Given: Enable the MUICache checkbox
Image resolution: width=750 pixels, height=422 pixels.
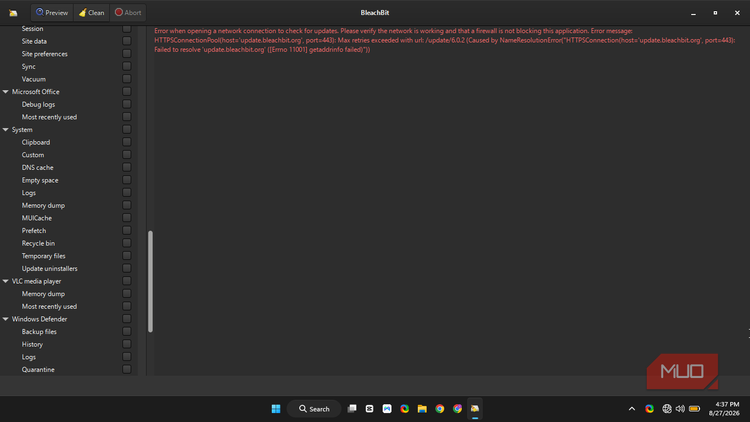Looking at the screenshot, I should [x=127, y=218].
